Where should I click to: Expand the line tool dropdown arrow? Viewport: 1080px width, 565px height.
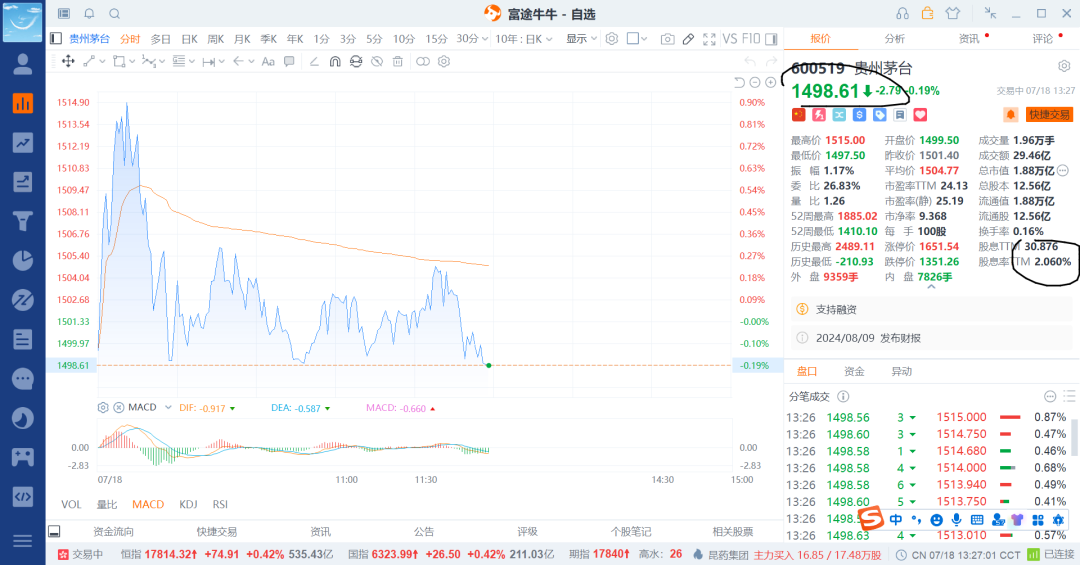pyautogui.click(x=102, y=61)
